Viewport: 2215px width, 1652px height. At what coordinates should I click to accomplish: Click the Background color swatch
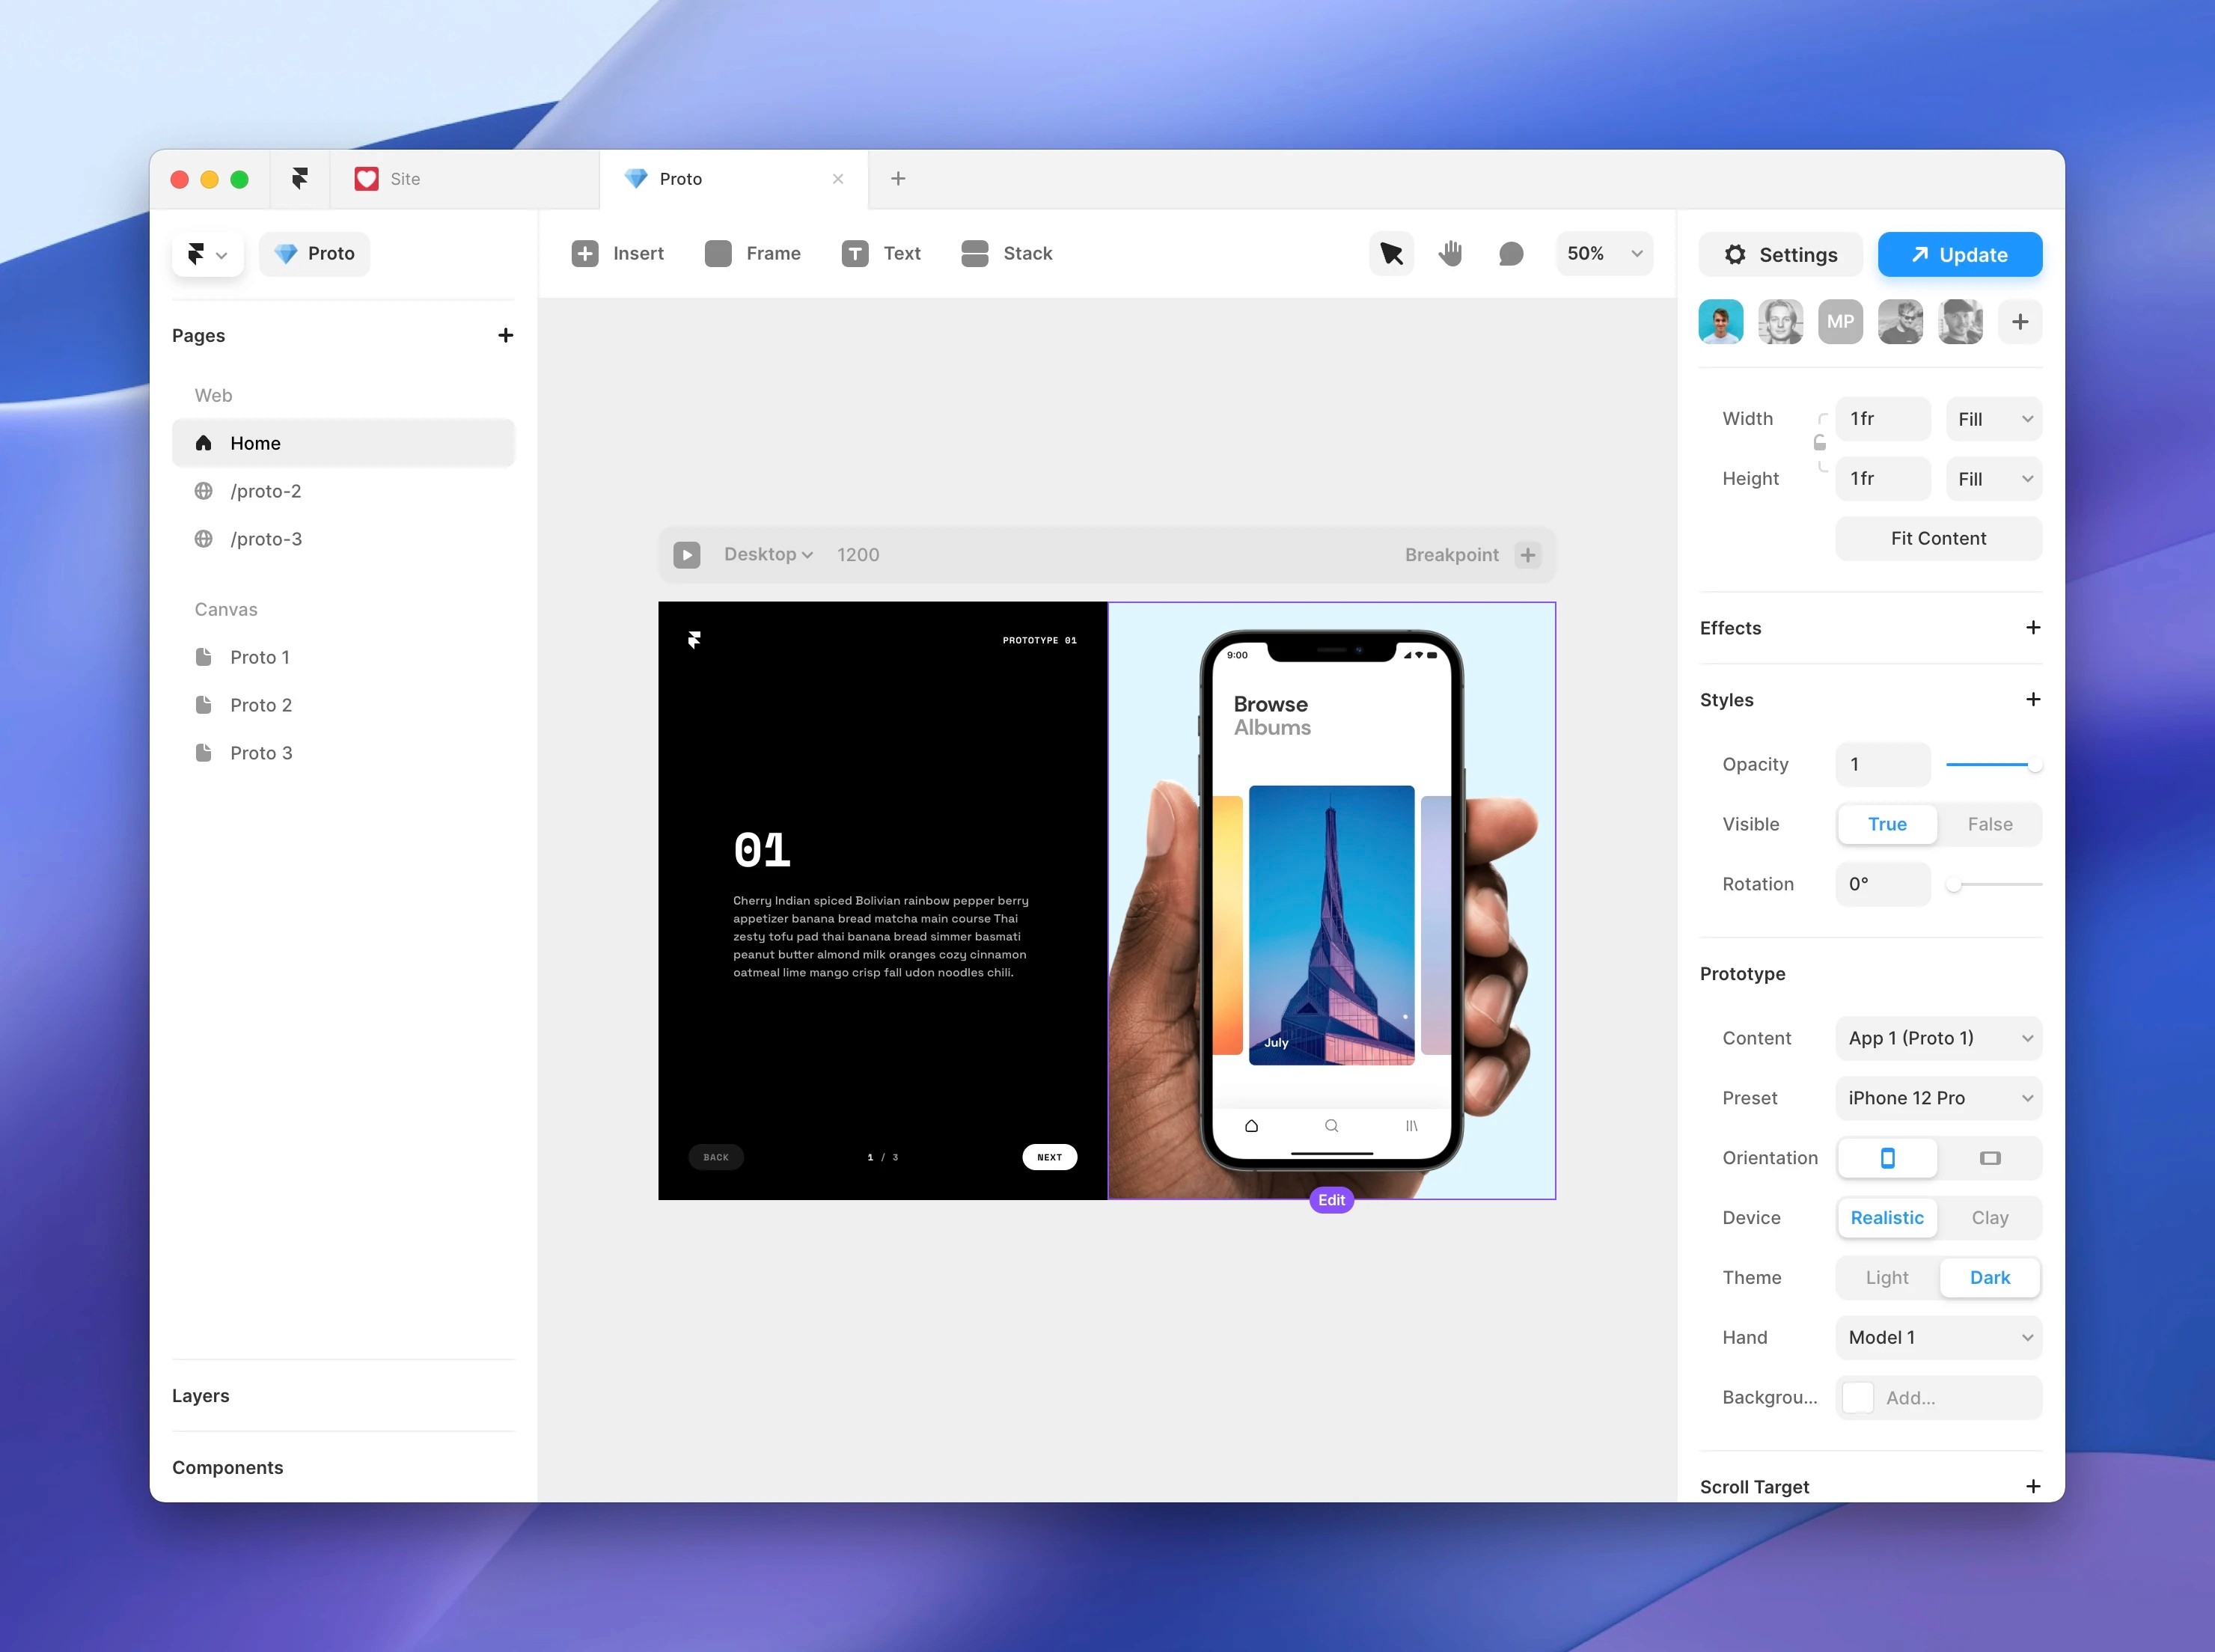tap(1857, 1398)
